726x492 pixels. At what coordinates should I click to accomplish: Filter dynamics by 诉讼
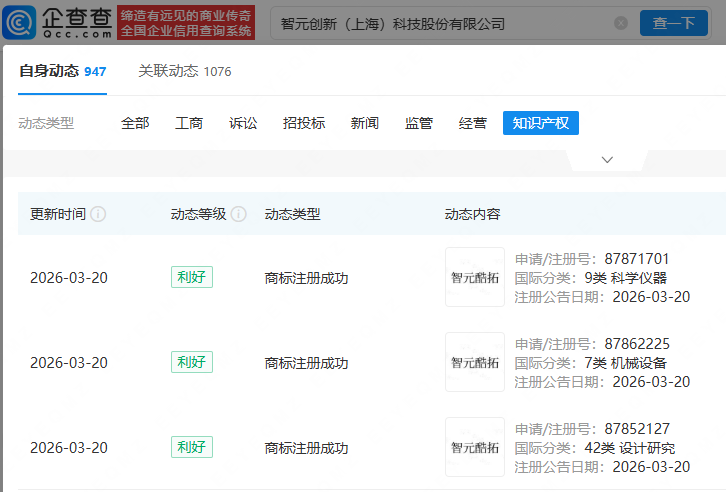[x=243, y=123]
